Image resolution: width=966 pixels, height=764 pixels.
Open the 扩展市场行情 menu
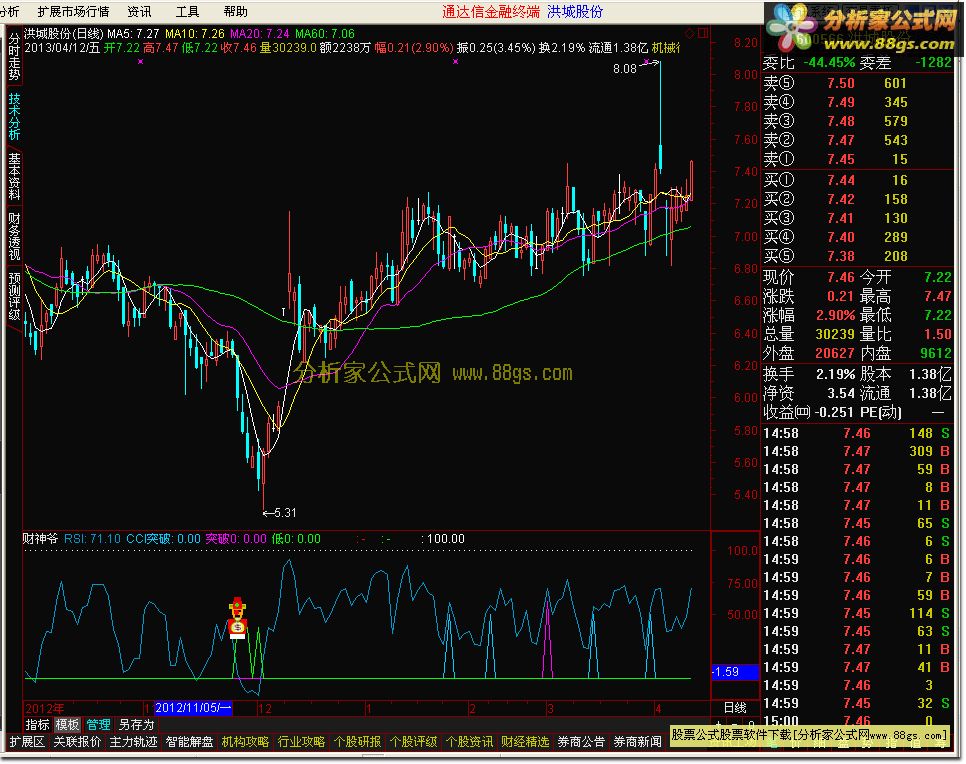coord(73,12)
